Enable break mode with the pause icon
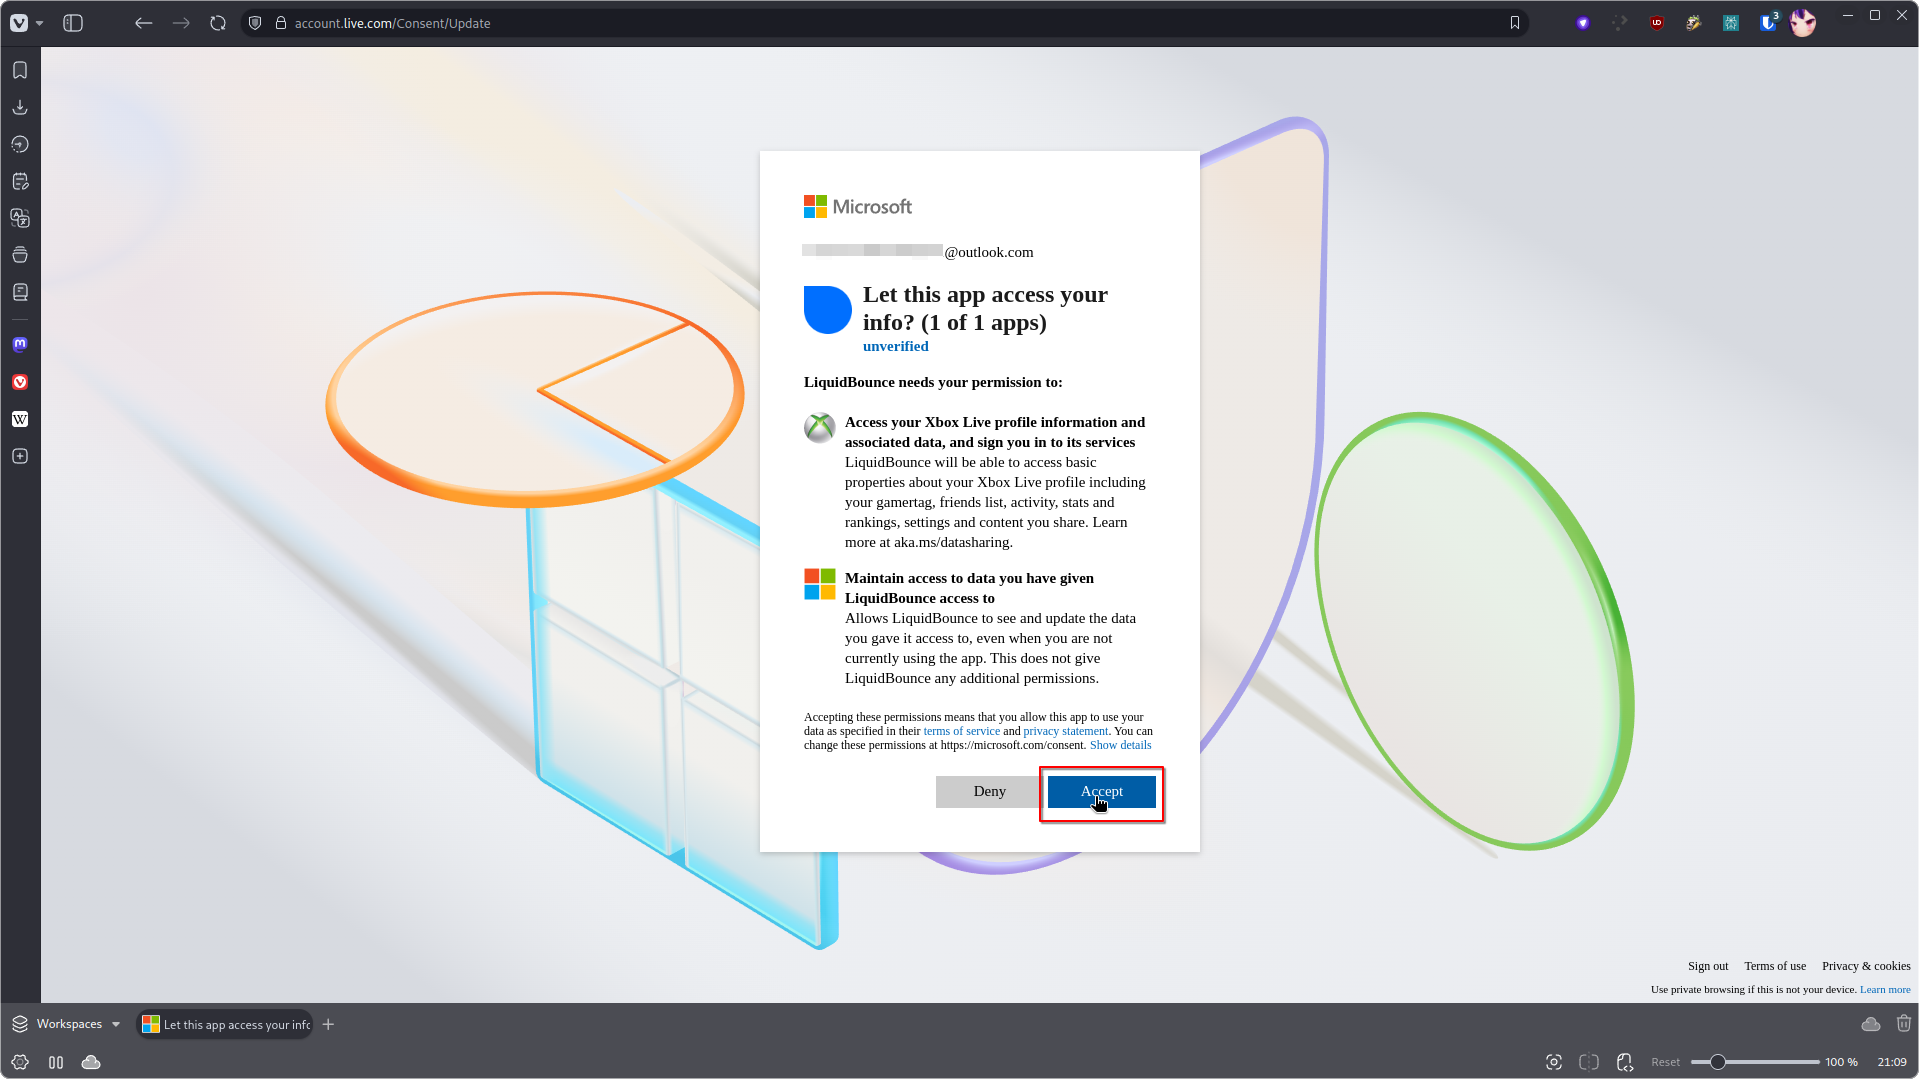The image size is (1919, 1079). [x=55, y=1062]
